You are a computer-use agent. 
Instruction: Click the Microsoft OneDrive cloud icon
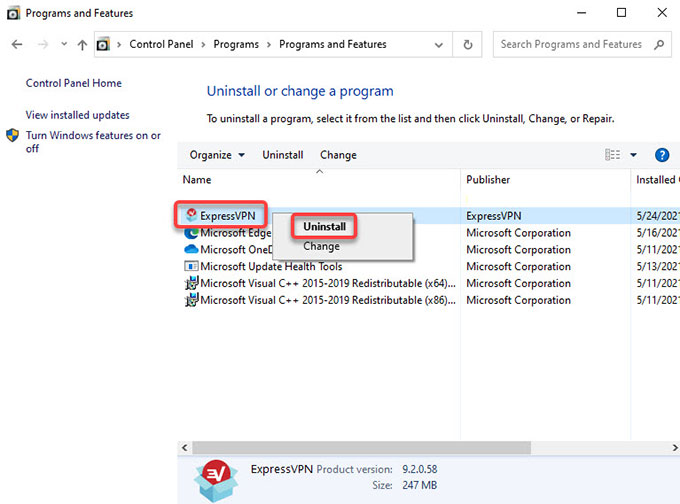point(191,249)
